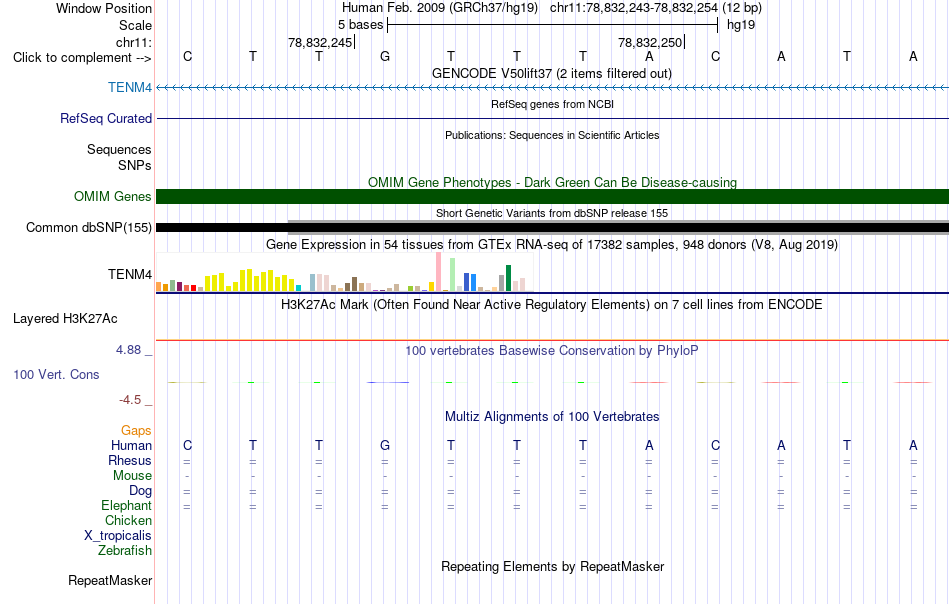Image resolution: width=950 pixels, height=604 pixels.
Task: Click the Scale label in the left column
Action: coord(136,25)
